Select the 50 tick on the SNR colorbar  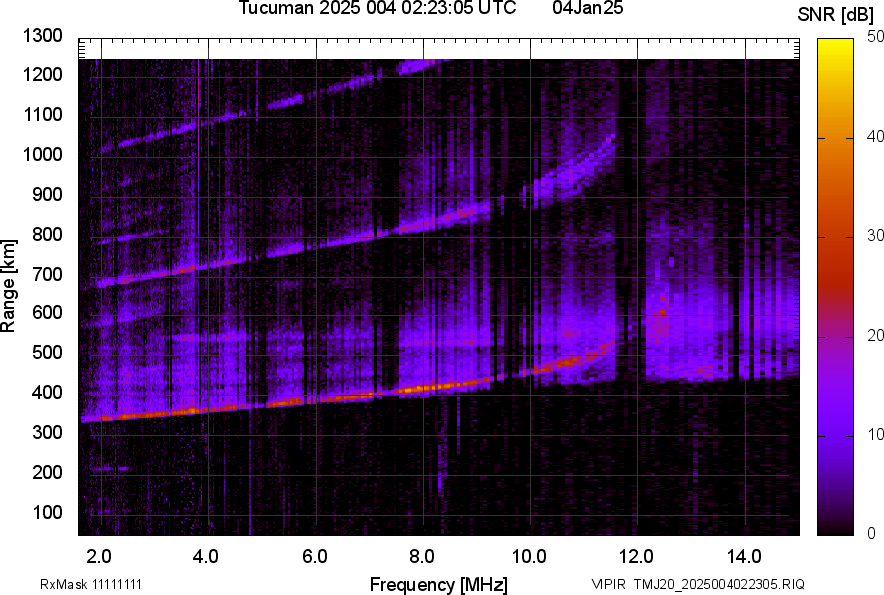[876, 36]
